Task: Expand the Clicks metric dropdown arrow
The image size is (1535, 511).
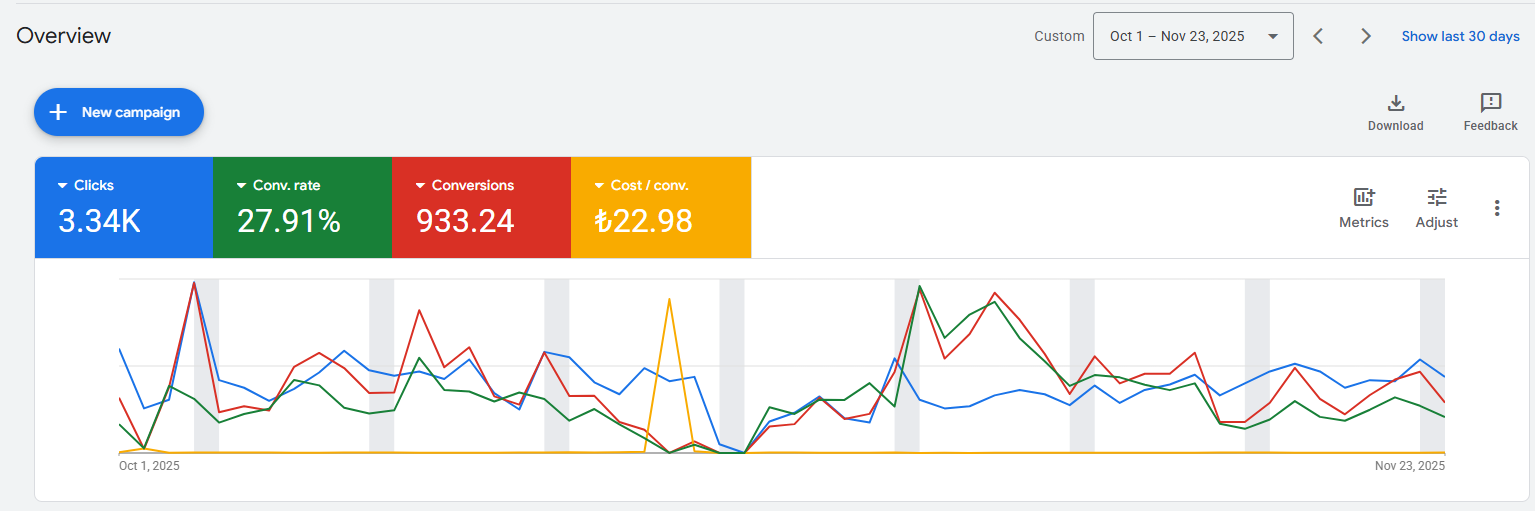Action: tap(62, 186)
